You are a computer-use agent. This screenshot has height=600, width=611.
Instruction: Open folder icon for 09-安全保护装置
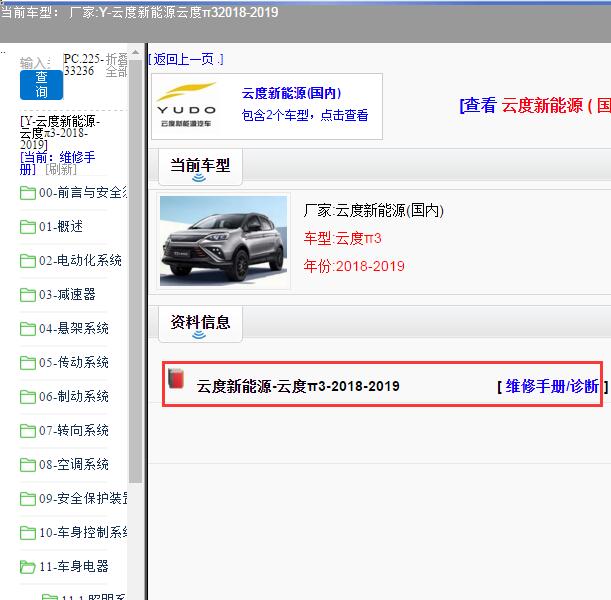[28, 499]
